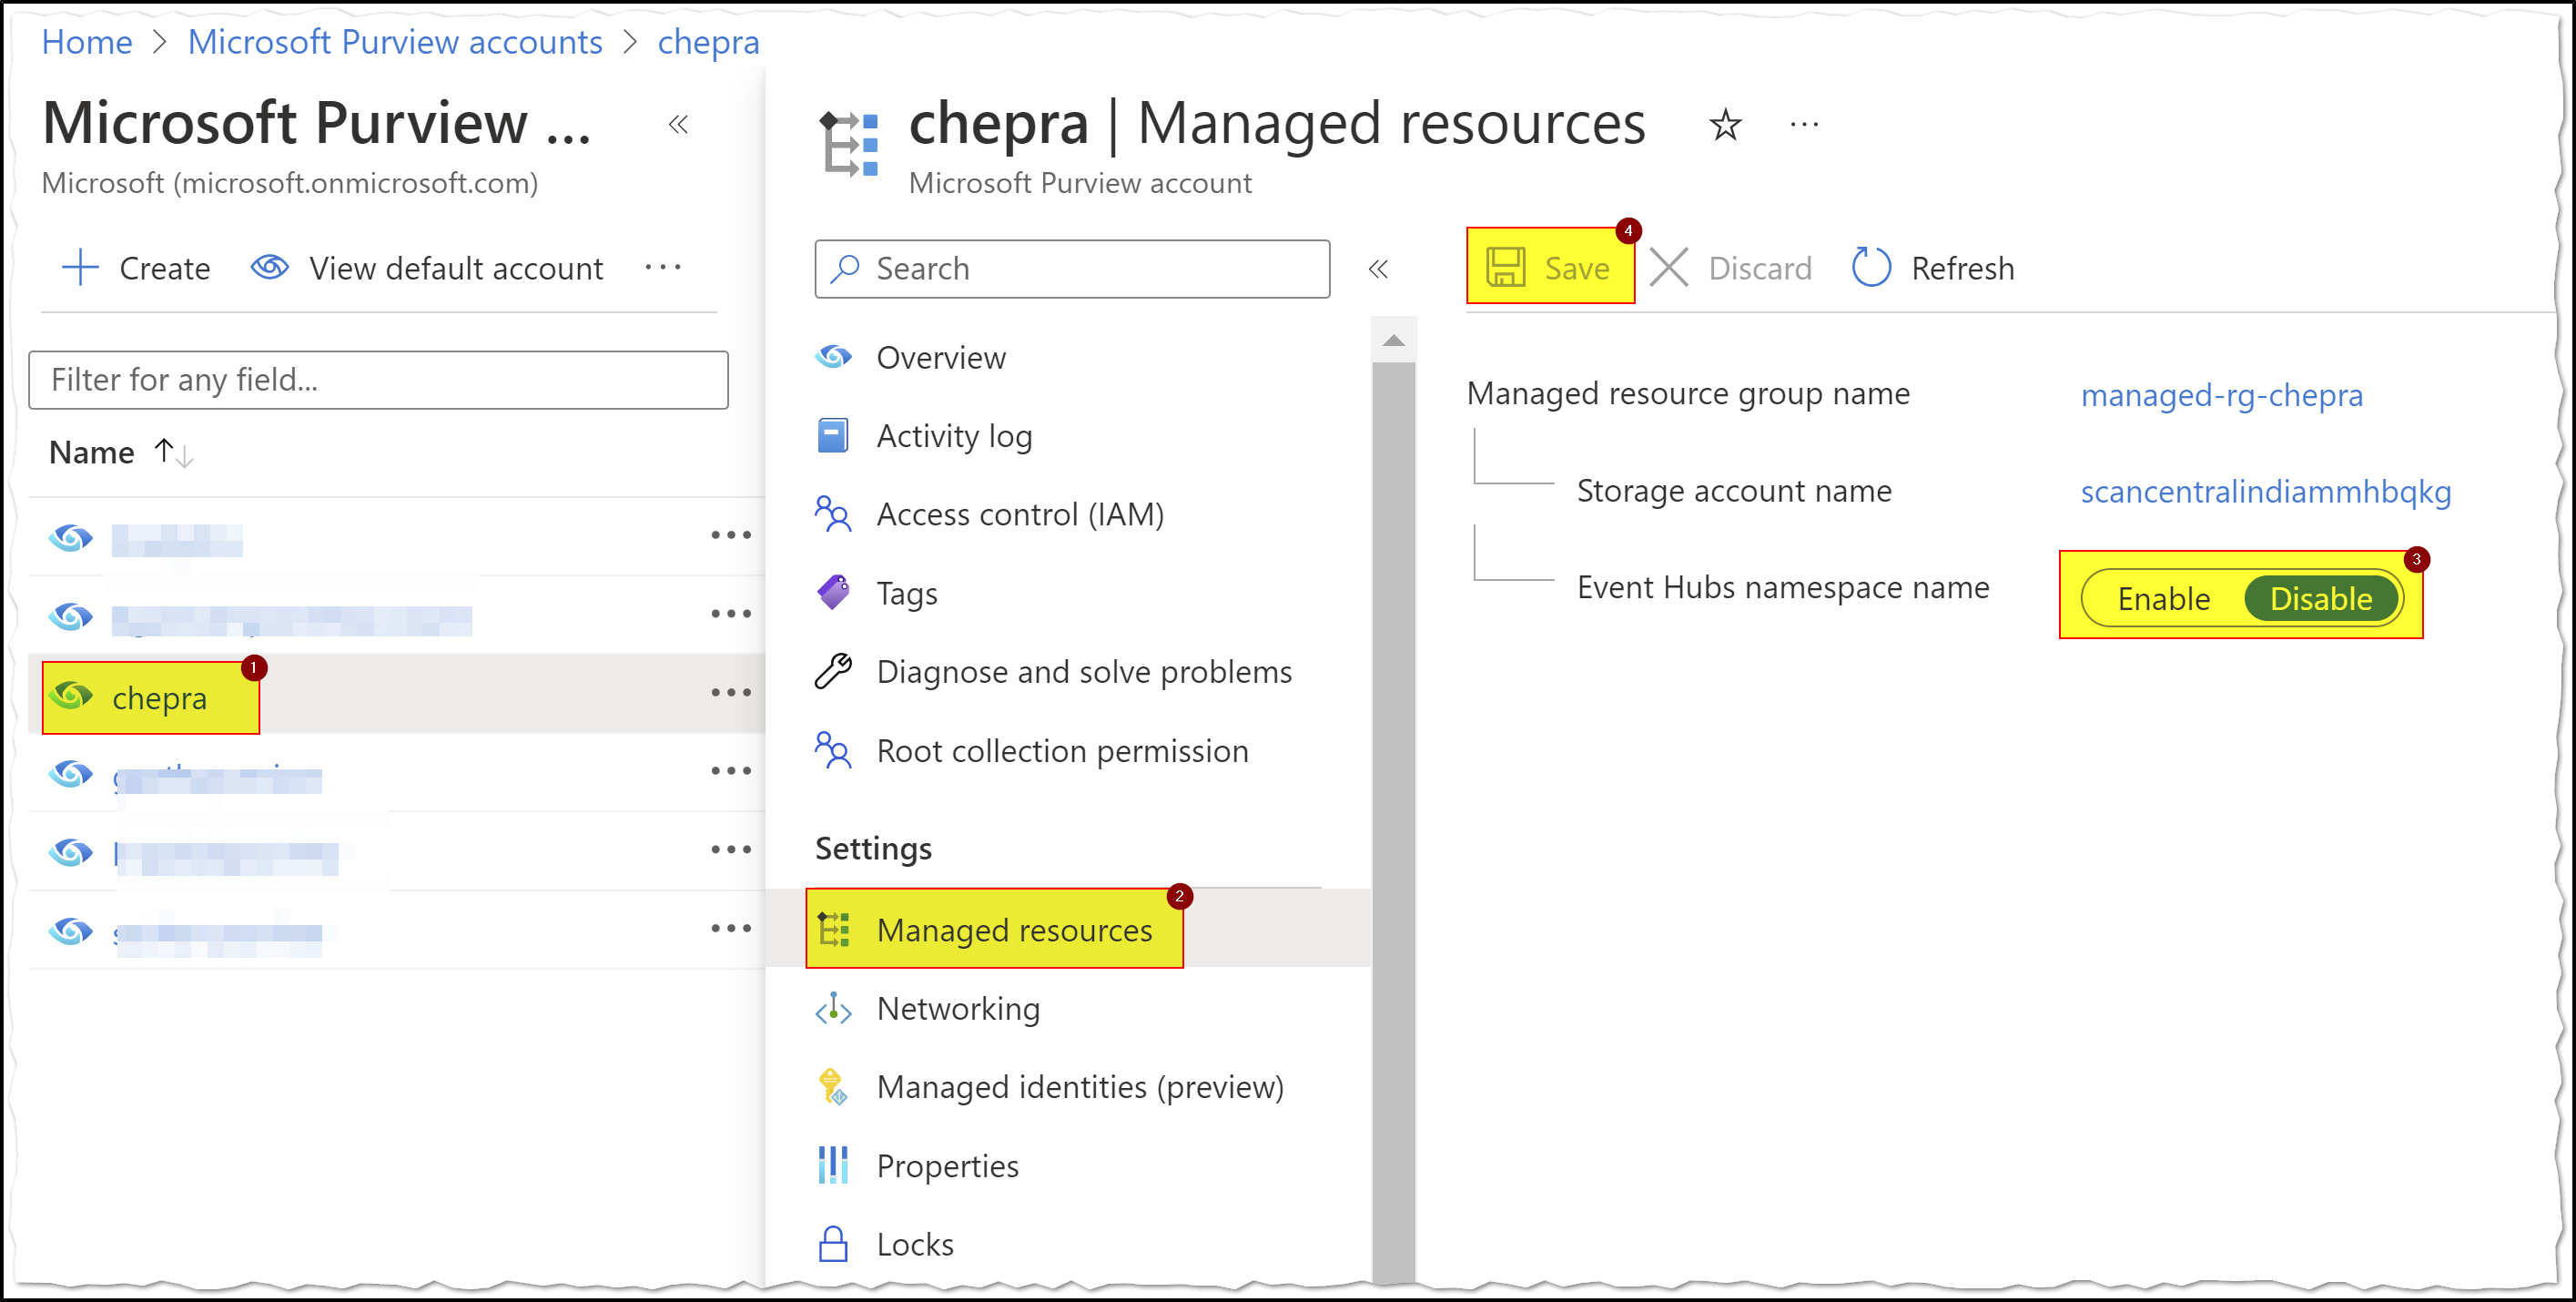Click the chepra breadcrumb link

(708, 42)
